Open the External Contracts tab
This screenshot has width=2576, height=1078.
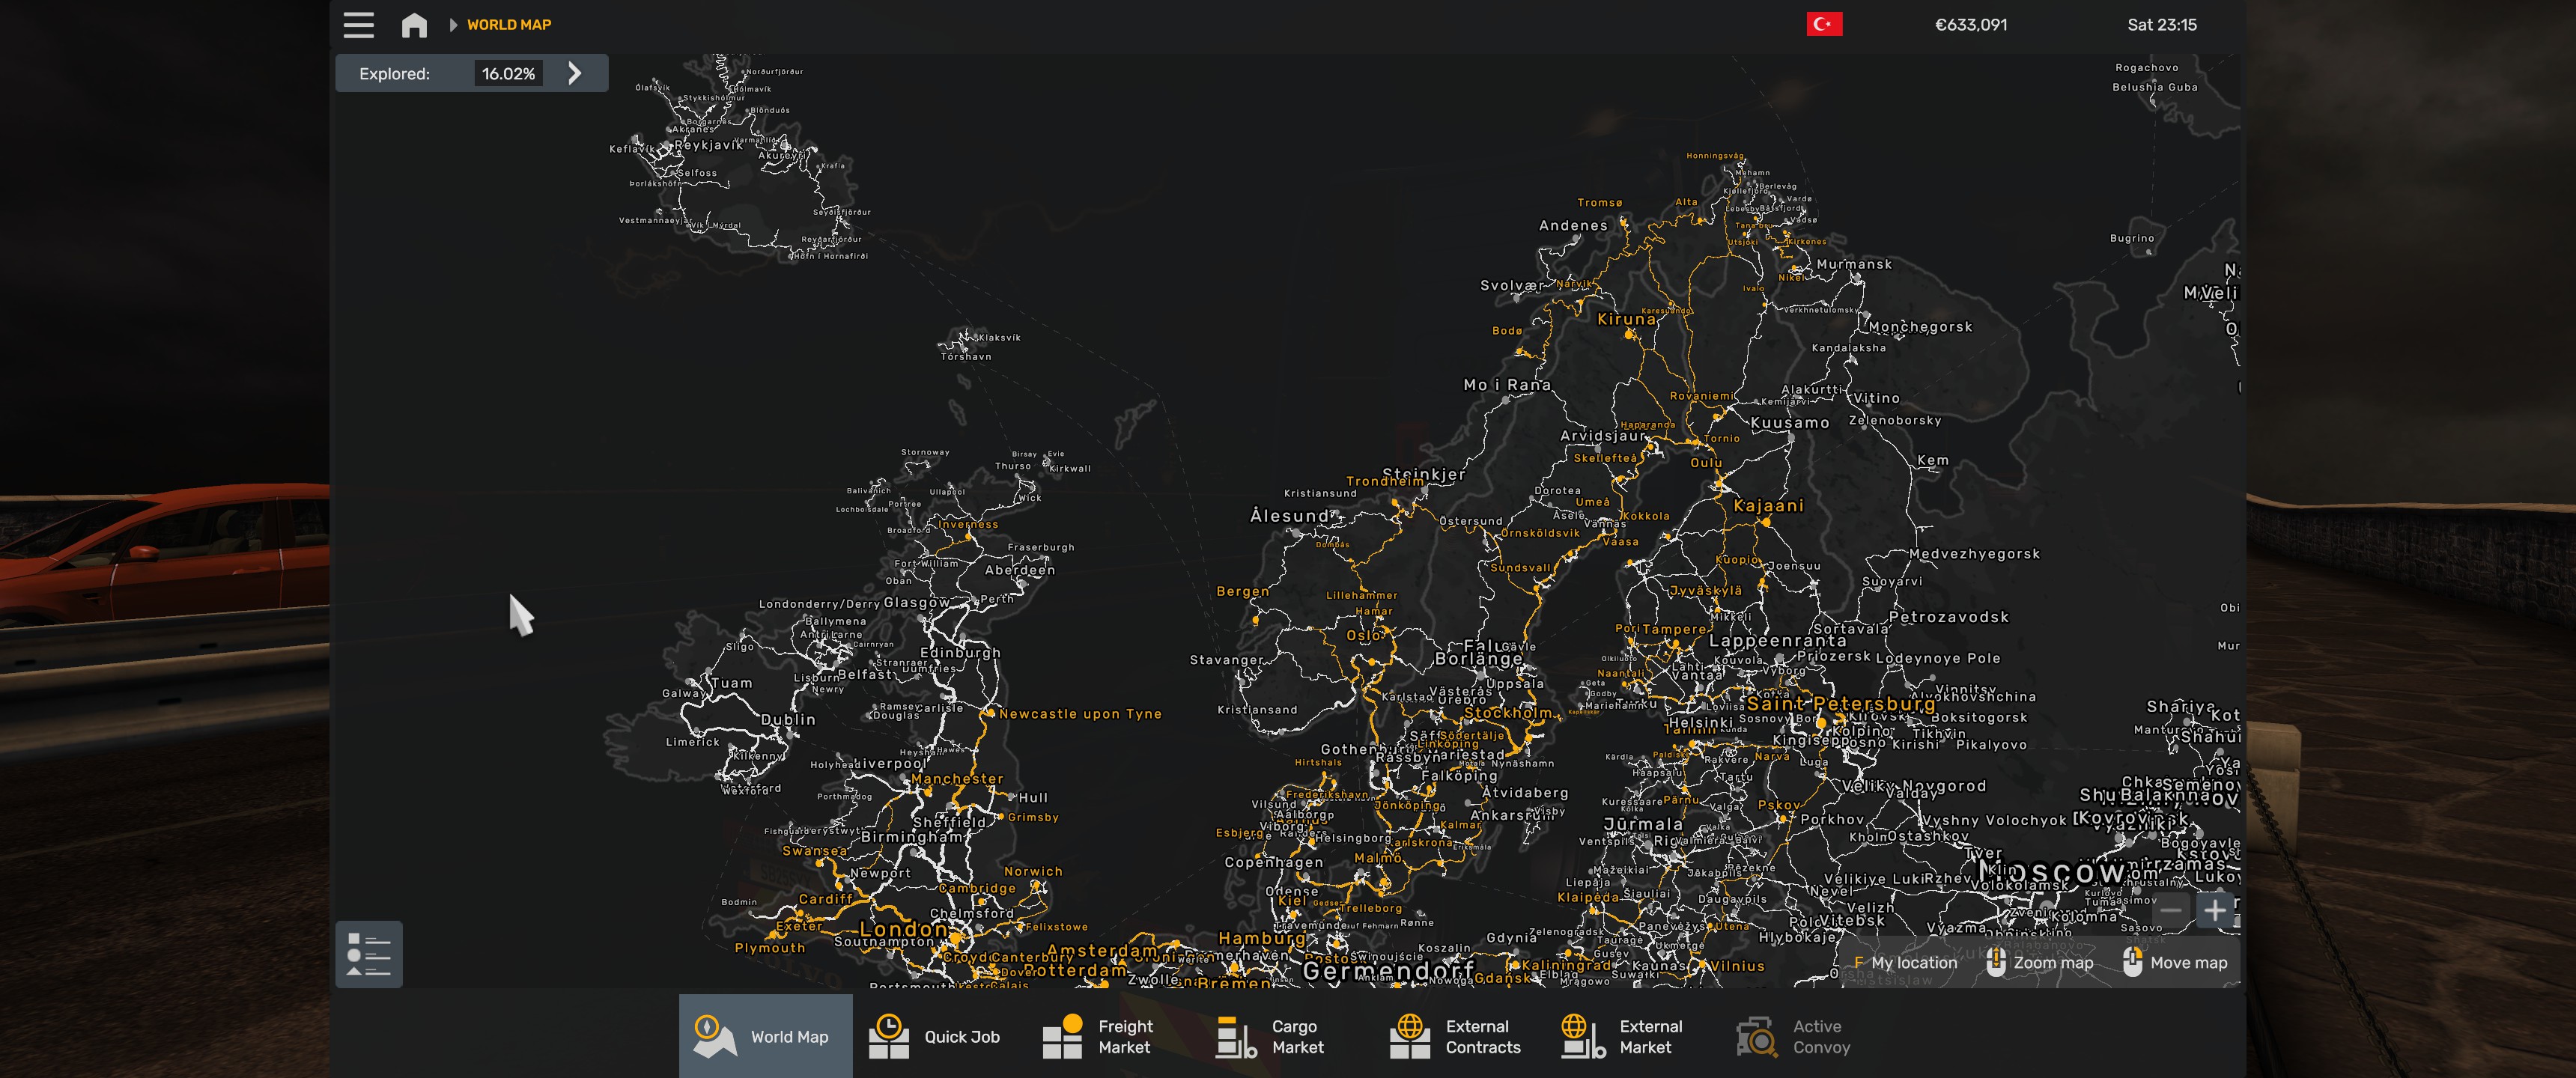tap(1457, 1036)
